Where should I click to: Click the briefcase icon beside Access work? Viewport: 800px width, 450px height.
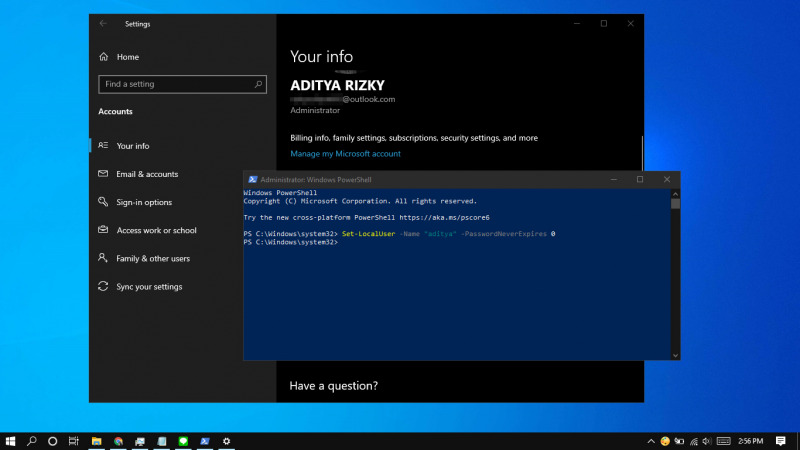[x=103, y=230]
